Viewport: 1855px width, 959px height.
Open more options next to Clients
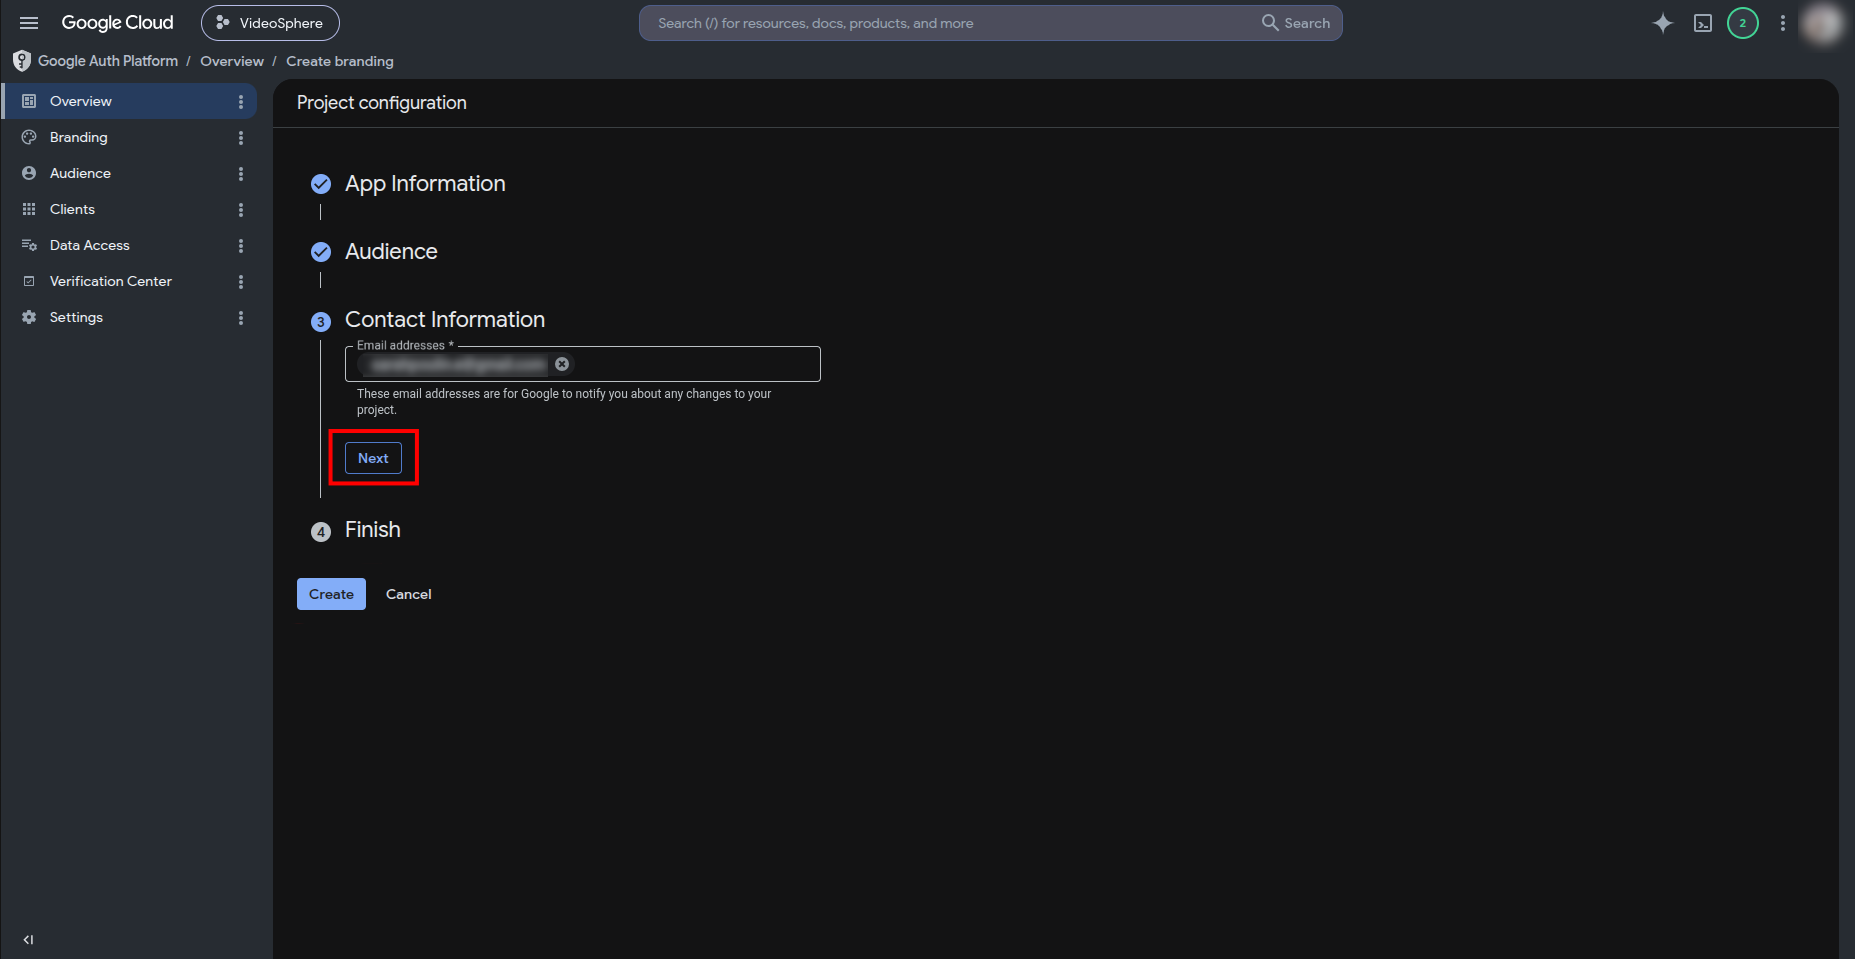(241, 210)
